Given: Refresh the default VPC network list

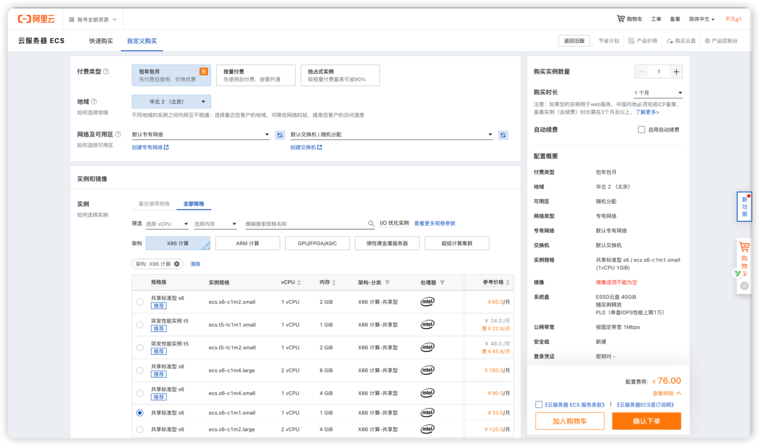Looking at the screenshot, I should (280, 135).
